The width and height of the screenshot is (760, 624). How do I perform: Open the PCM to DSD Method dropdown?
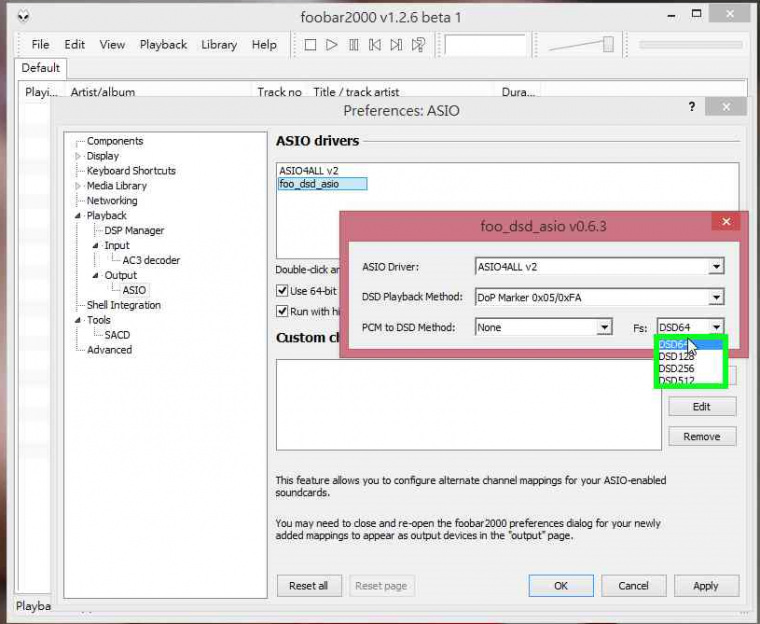pos(604,327)
